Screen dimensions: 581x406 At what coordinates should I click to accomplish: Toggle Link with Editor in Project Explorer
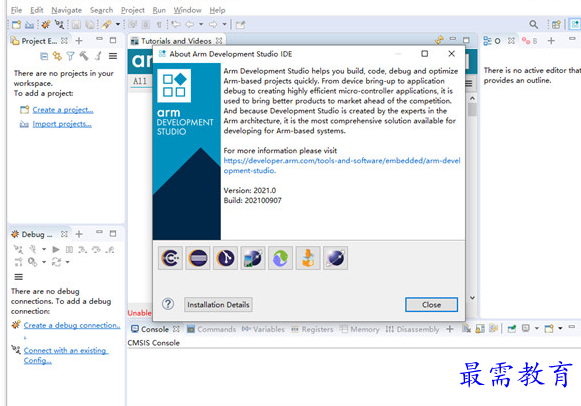57,56
